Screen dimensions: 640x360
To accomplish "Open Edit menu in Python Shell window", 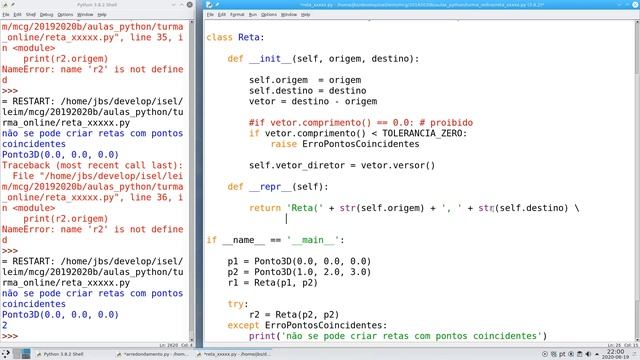I will pyautogui.click(x=17, y=15).
